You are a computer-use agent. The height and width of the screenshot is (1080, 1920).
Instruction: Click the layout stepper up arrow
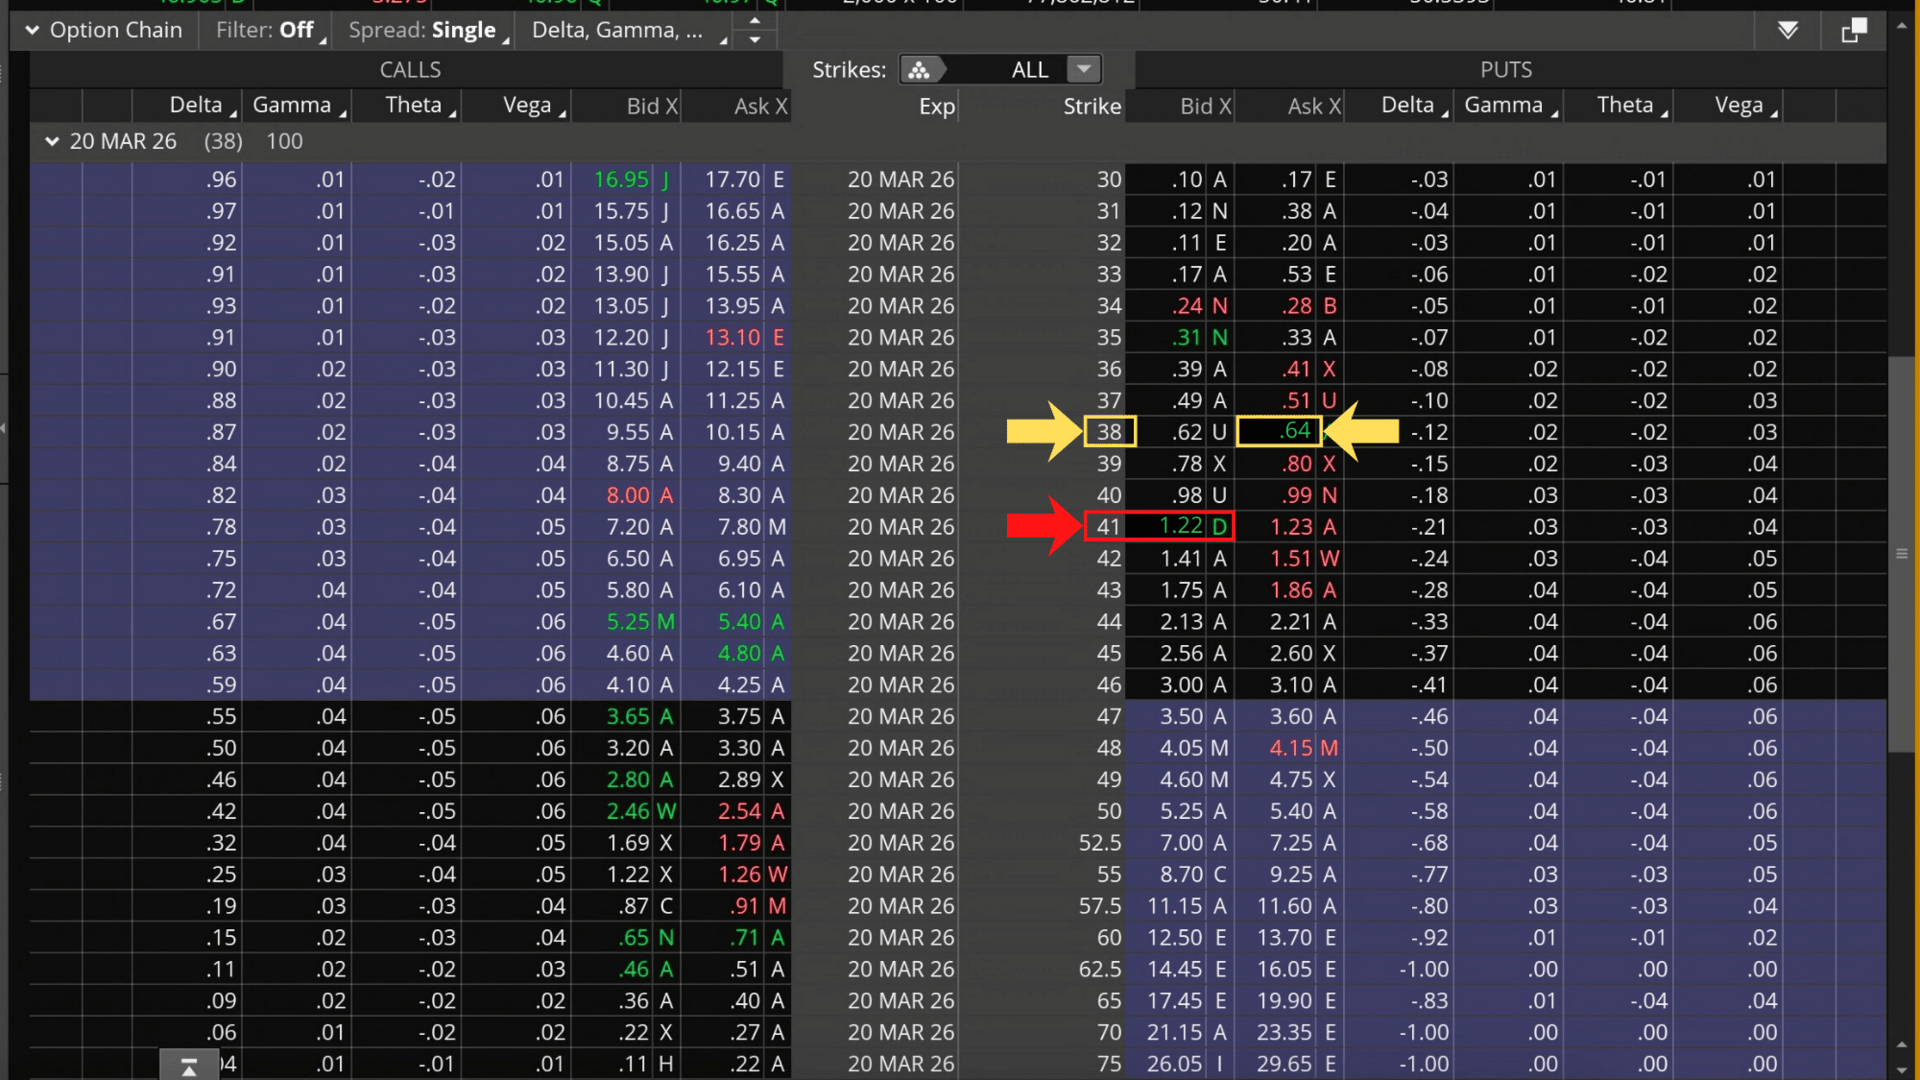[755, 20]
